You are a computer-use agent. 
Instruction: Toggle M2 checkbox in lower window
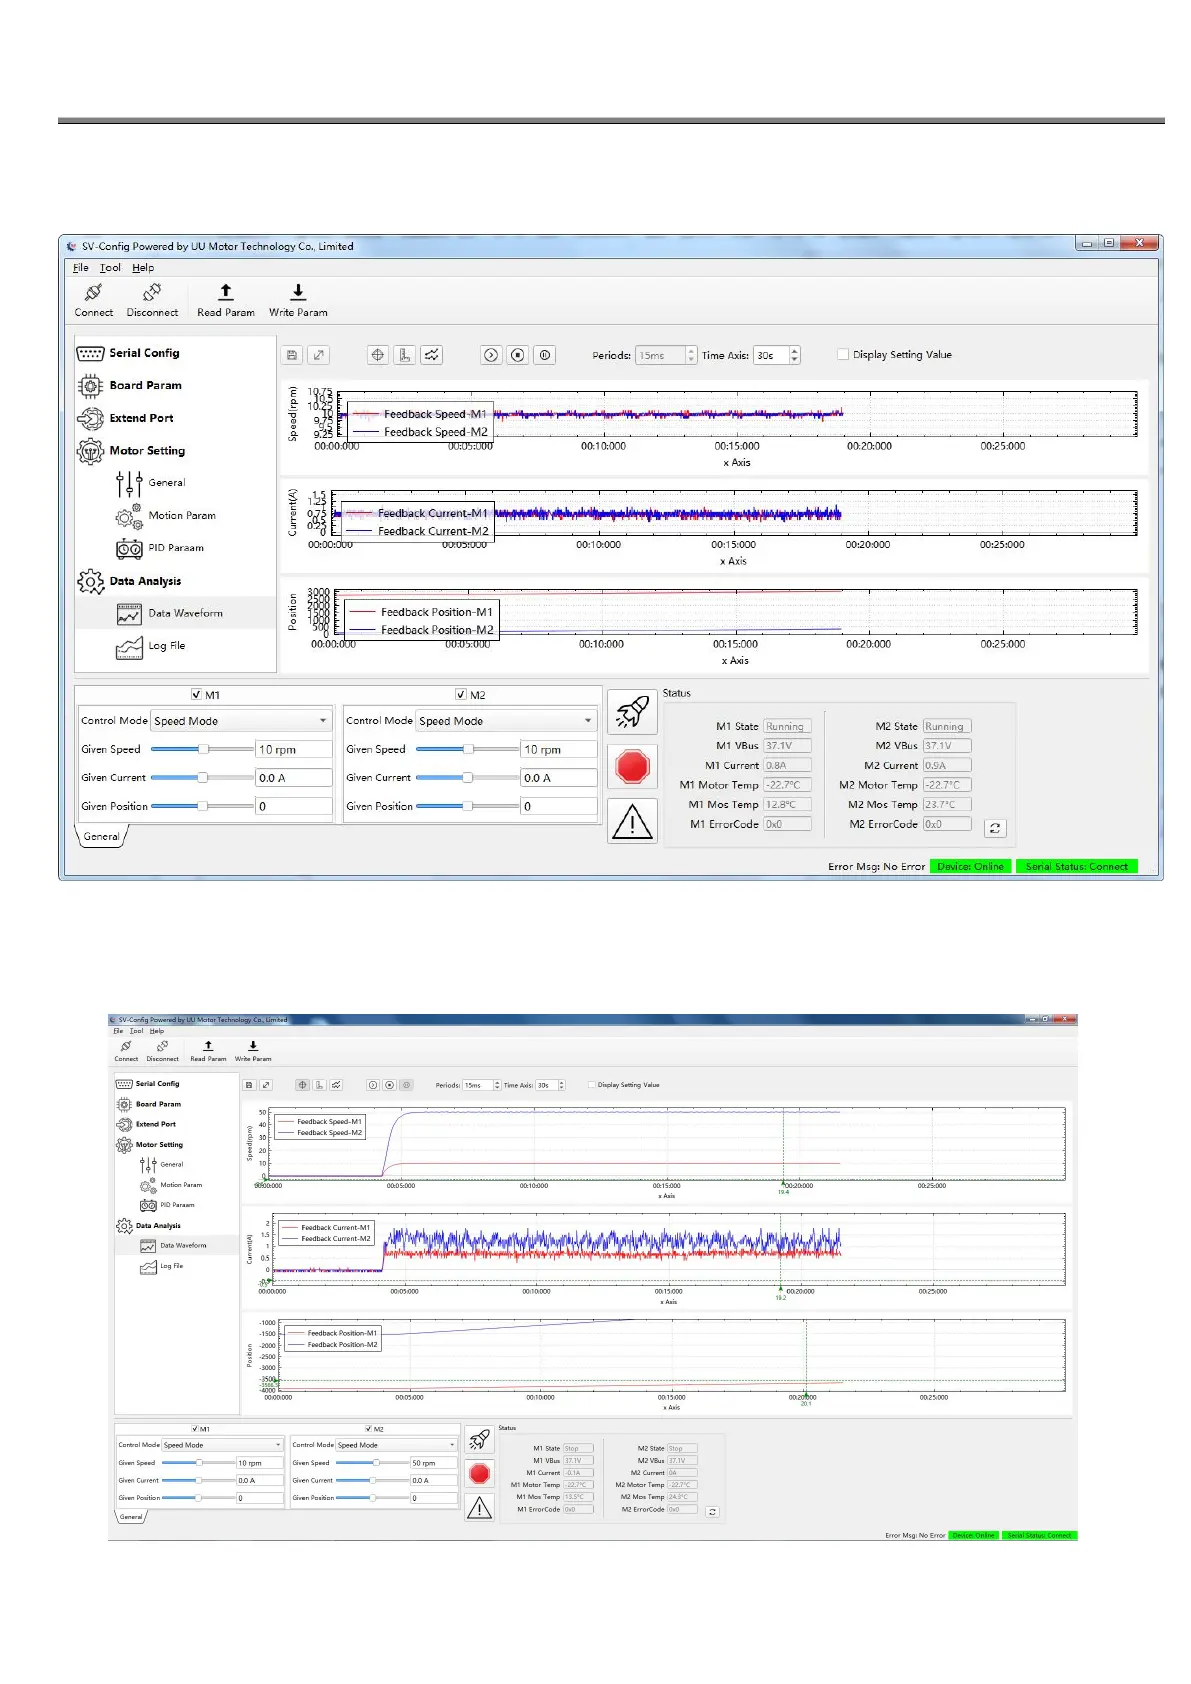369,1429
